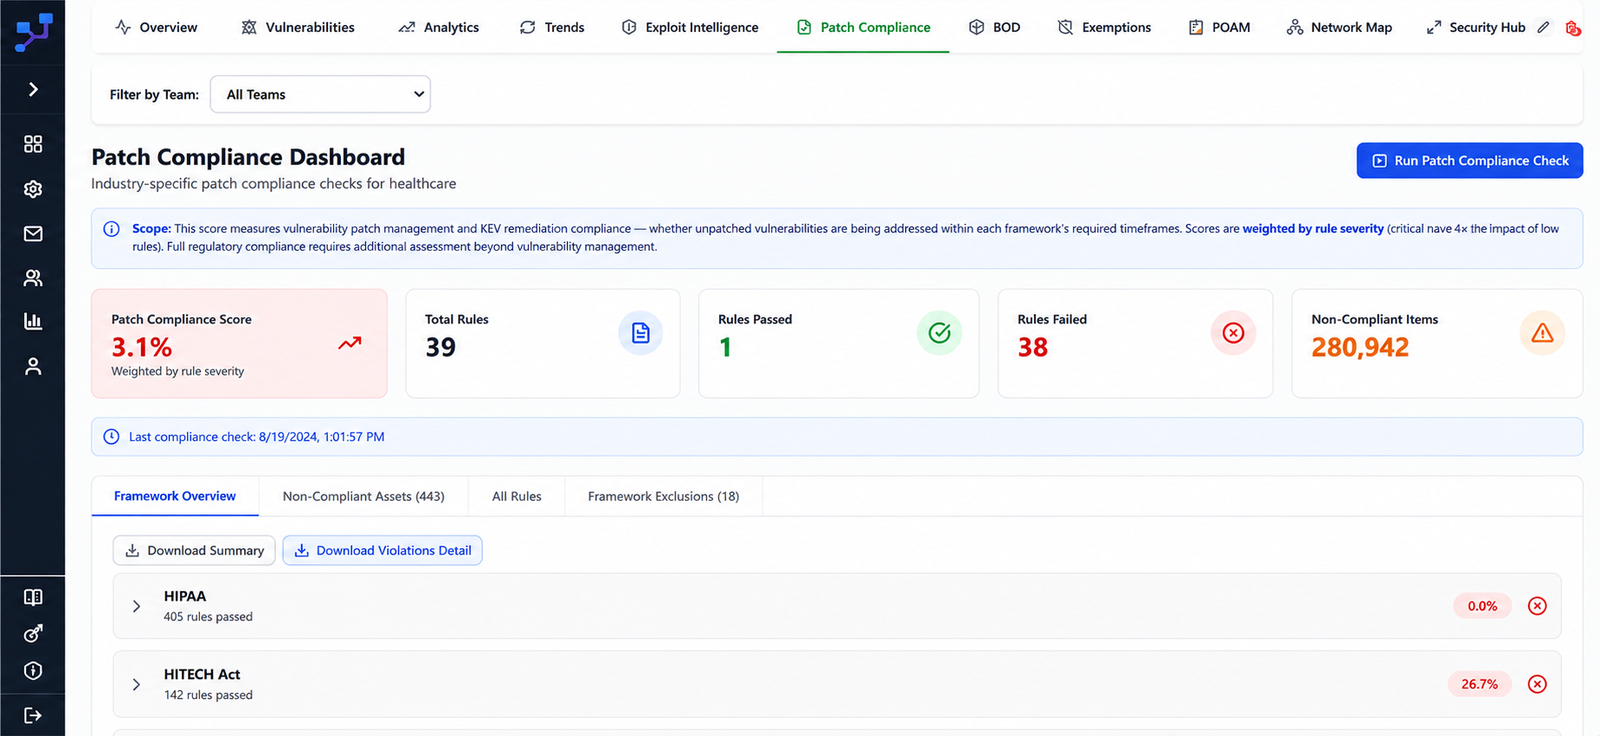Click the Last compliance check timestamp text

pos(257,437)
